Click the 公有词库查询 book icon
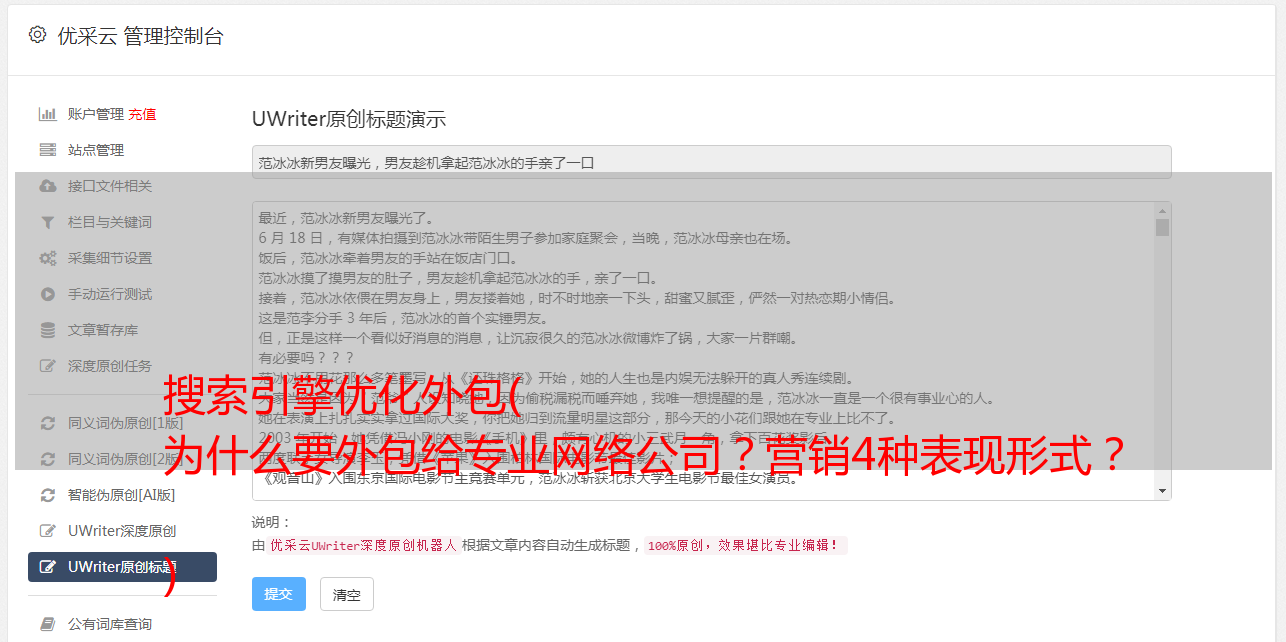 tap(47, 624)
